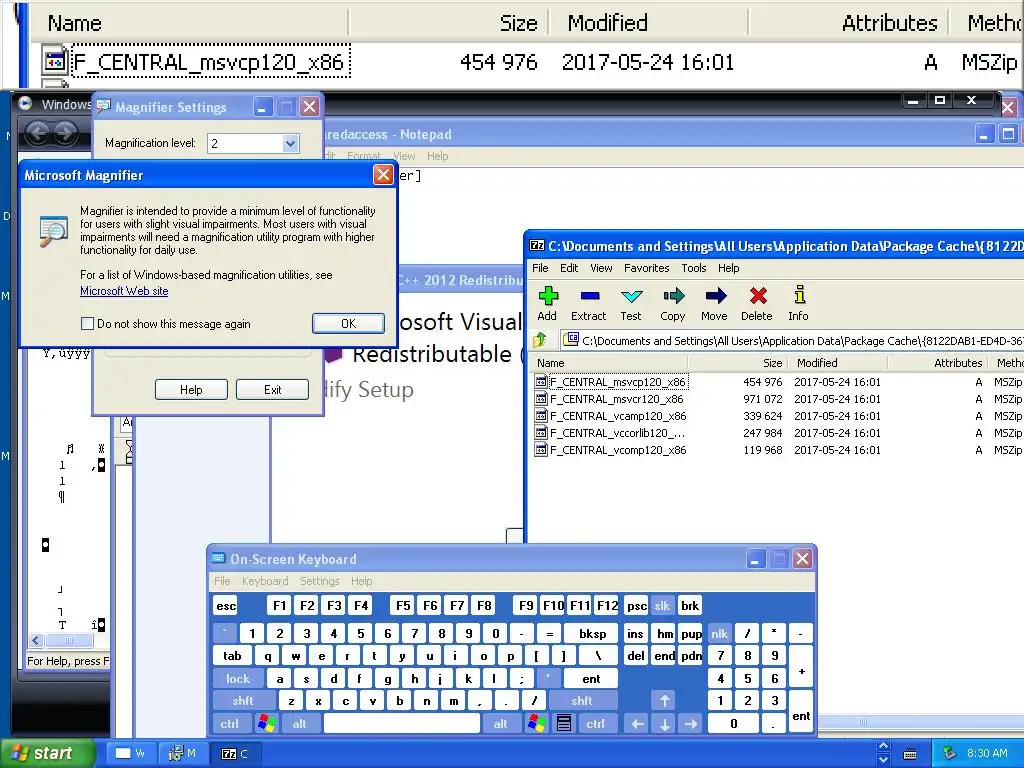Image resolution: width=1024 pixels, height=768 pixels.
Task: Click the space bar on On-Screen Keyboard
Action: click(x=402, y=724)
